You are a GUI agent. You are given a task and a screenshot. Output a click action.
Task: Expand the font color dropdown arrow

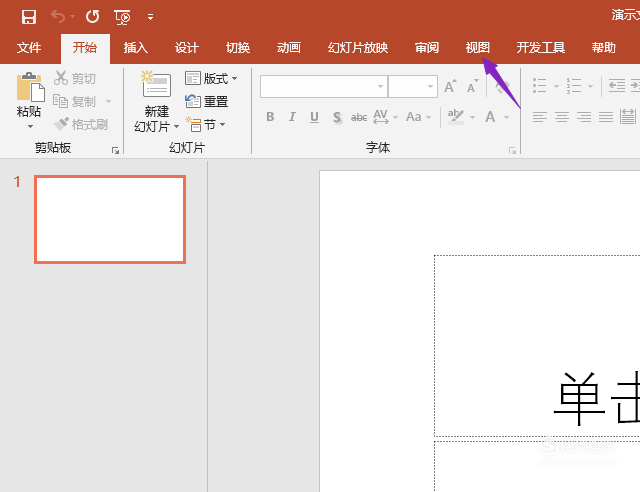[507, 118]
